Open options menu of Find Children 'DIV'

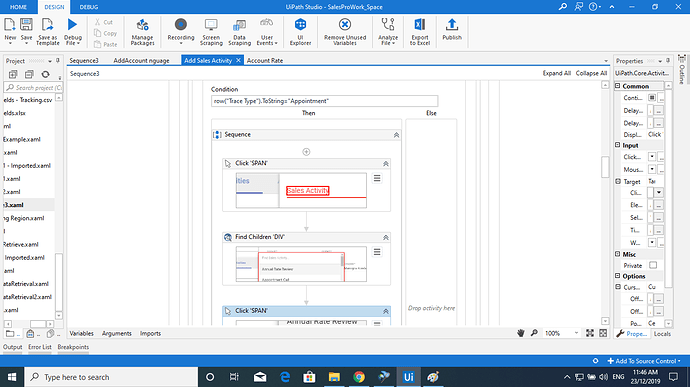[377, 252]
